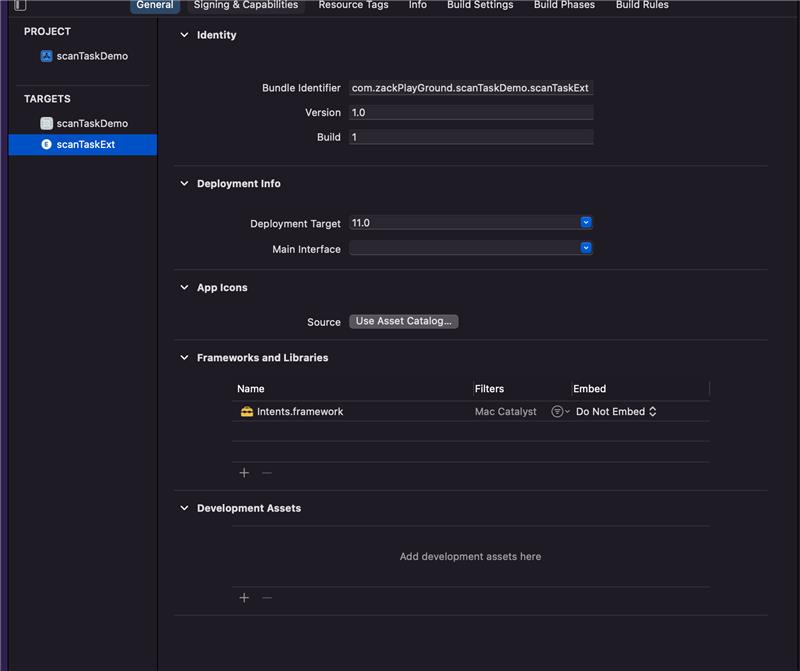800x671 pixels.
Task: Click the scanTaskDemo target app icon
Action: [46, 123]
